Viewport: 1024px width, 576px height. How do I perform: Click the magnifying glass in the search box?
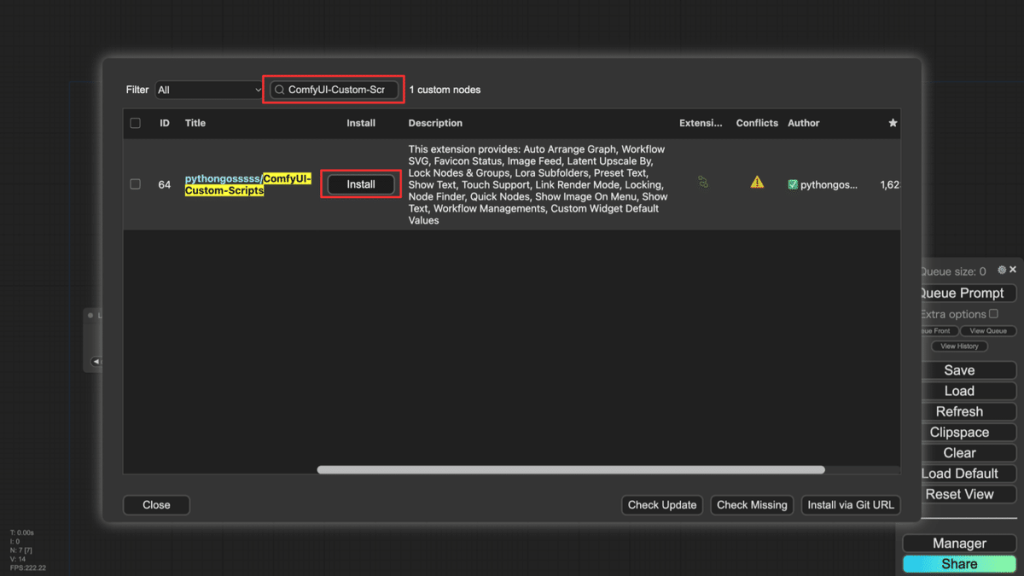point(278,89)
